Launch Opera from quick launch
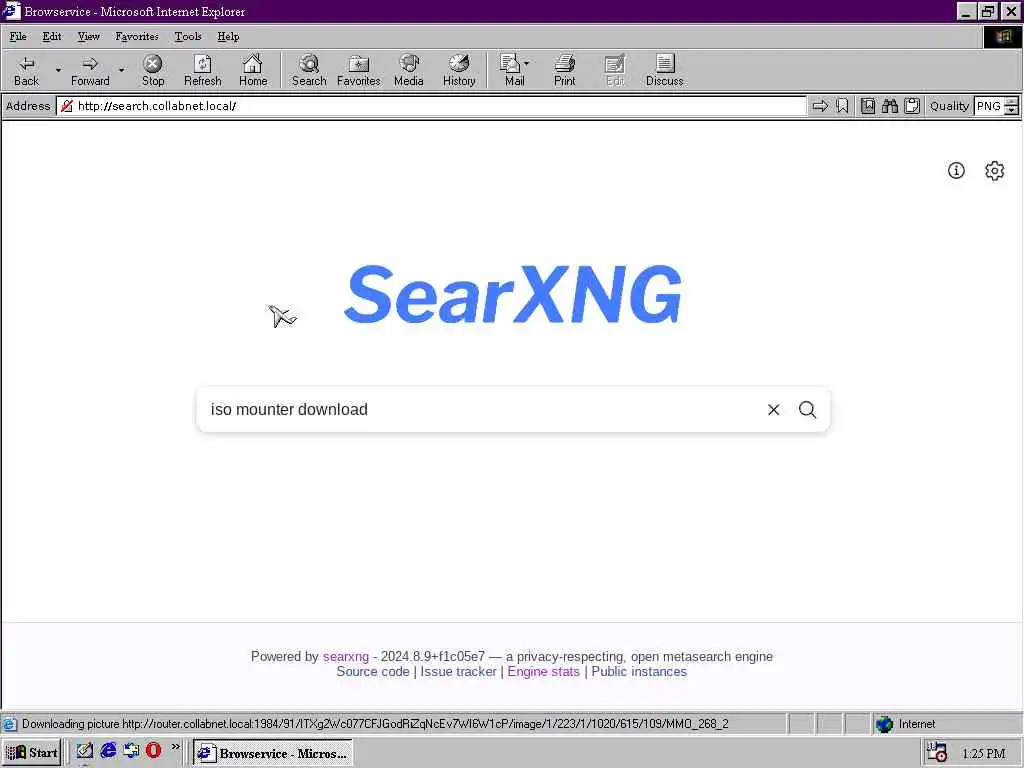This screenshot has height=768, width=1024. [x=153, y=750]
